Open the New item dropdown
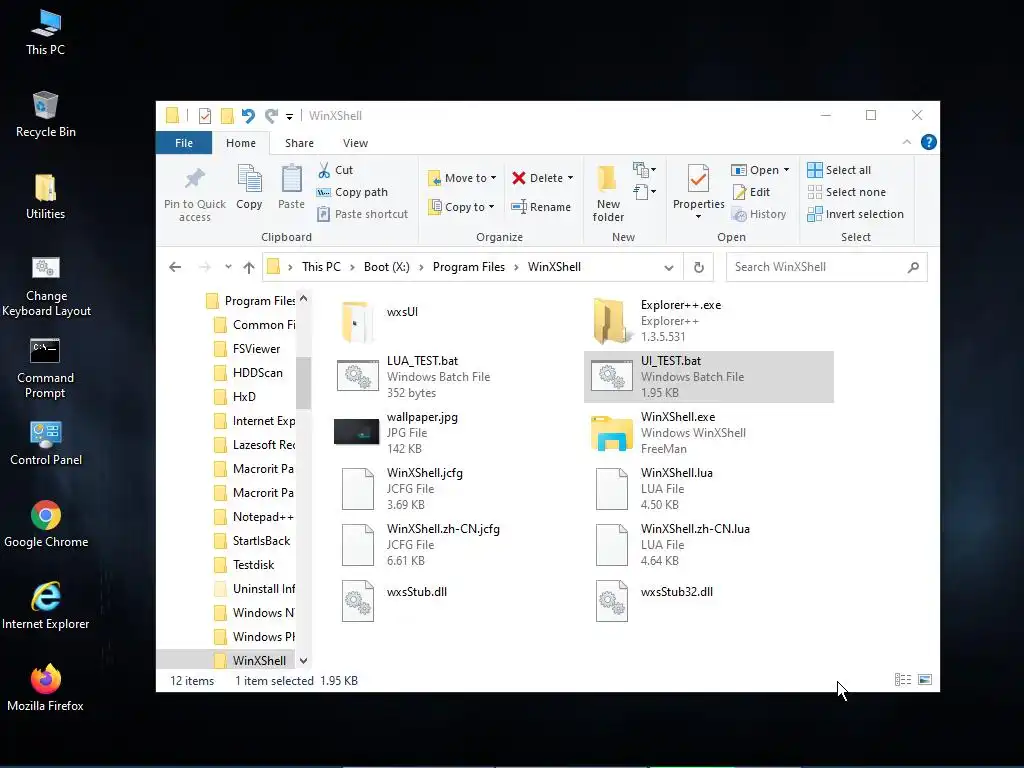Image resolution: width=1024 pixels, height=768 pixels. [x=645, y=170]
